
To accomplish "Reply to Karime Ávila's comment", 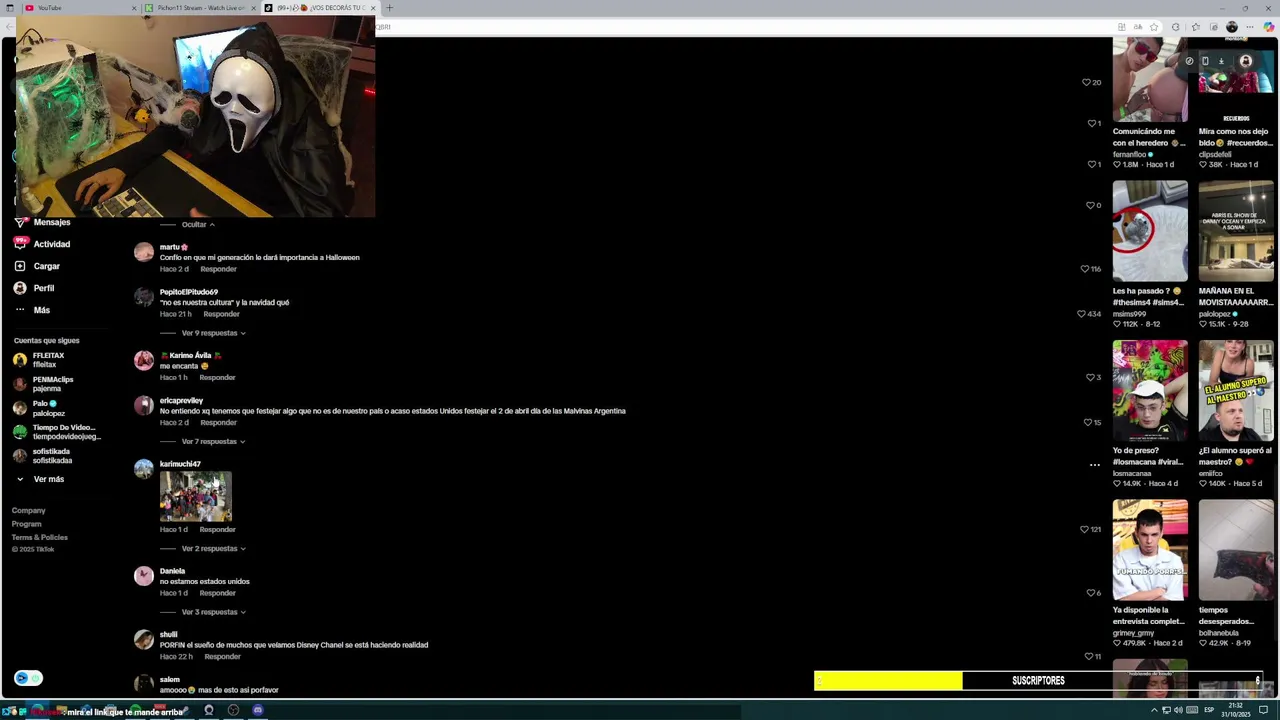I will coord(217,378).
